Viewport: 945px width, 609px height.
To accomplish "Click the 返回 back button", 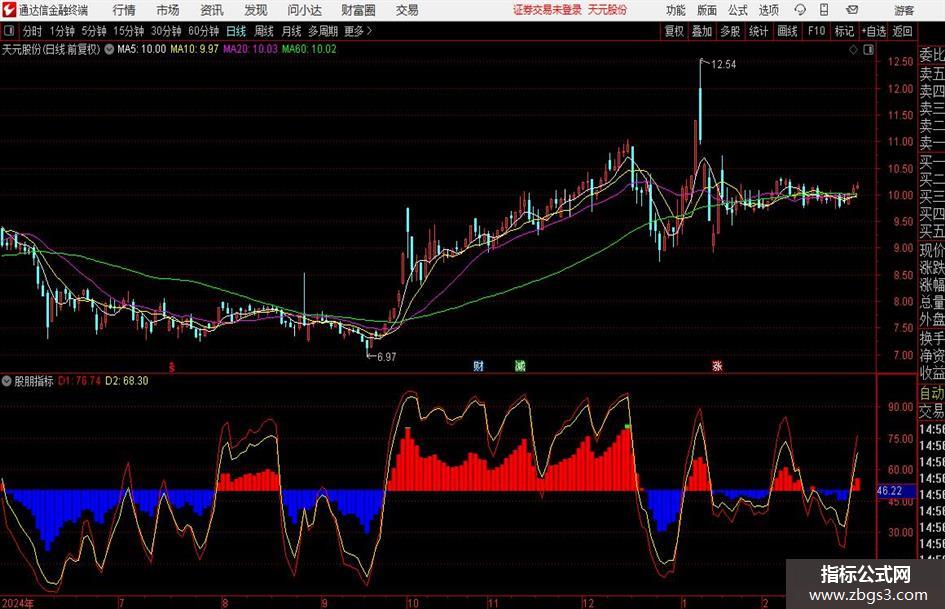I will [902, 31].
